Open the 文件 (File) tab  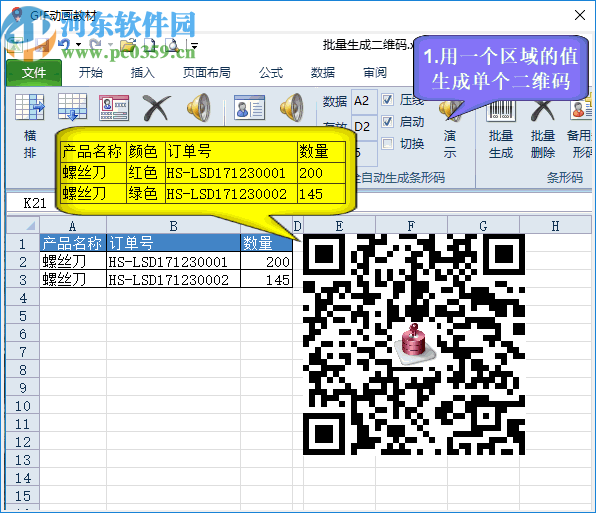coord(34,73)
